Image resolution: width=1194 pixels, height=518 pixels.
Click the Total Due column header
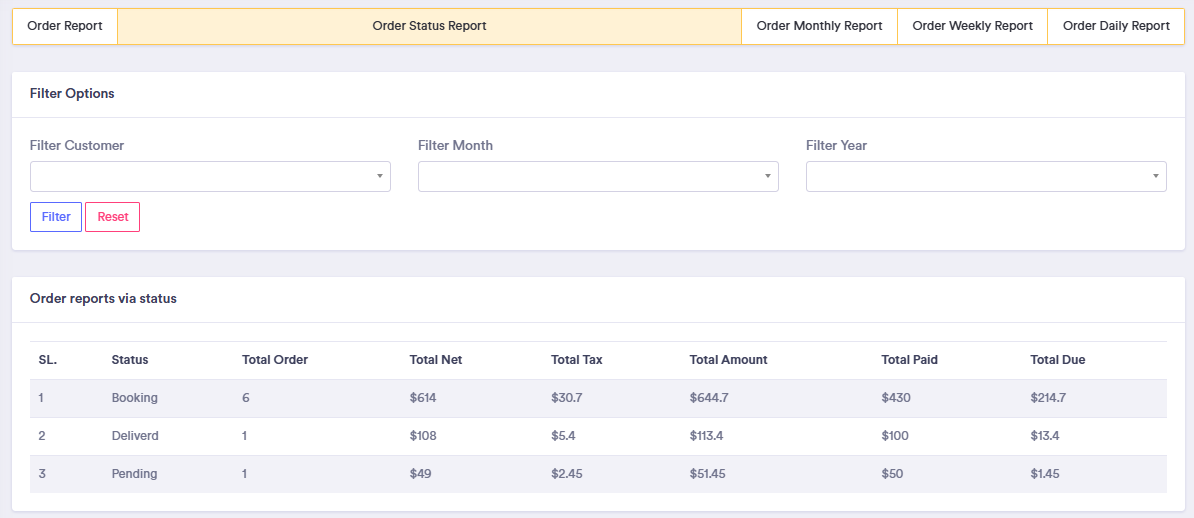click(x=1058, y=360)
